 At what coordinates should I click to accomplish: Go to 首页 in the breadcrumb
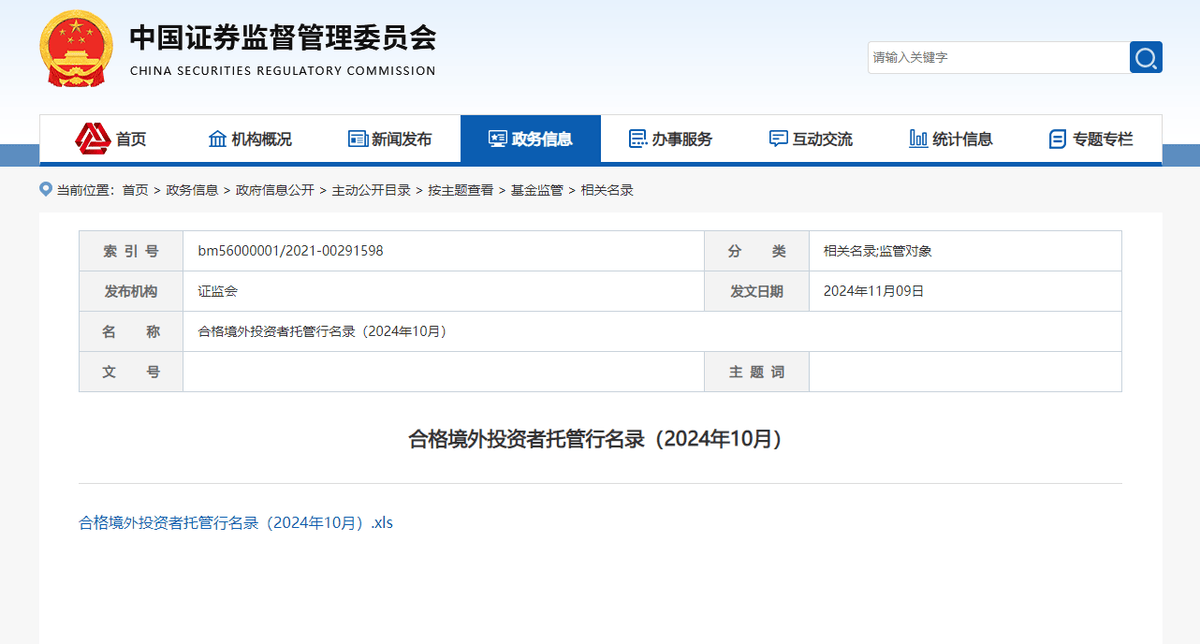pos(135,190)
